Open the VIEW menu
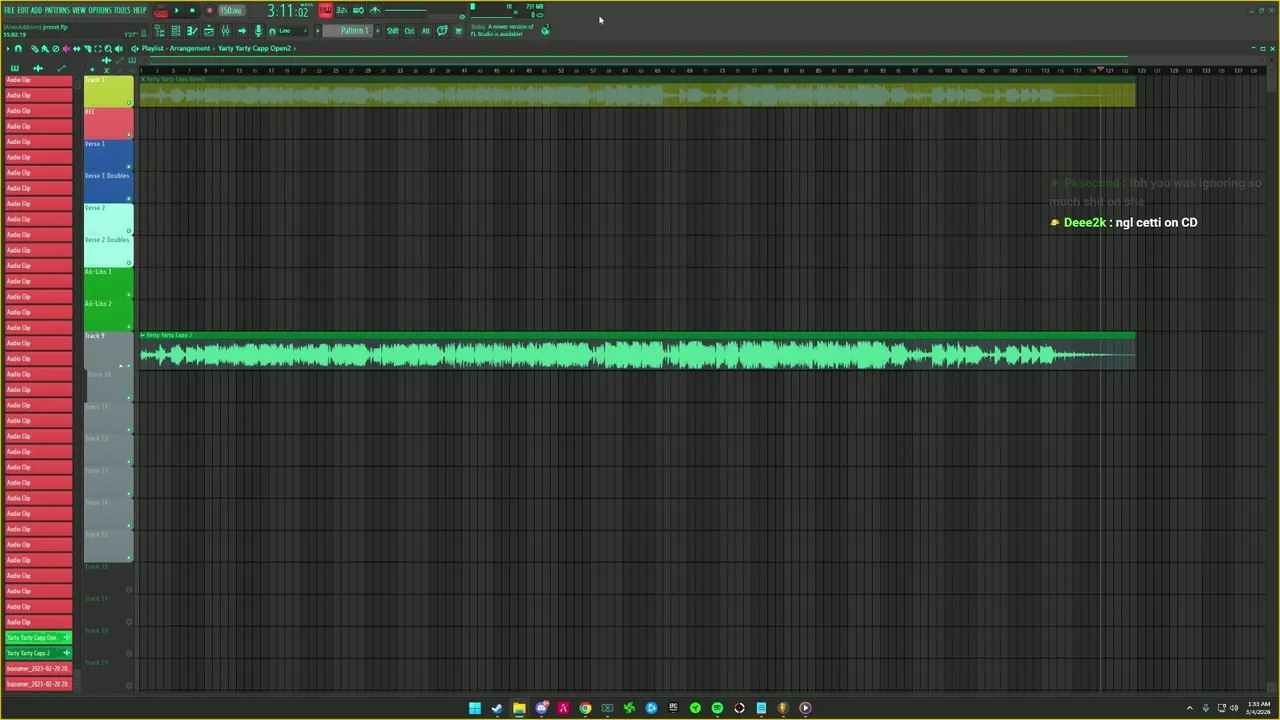The height and width of the screenshot is (720, 1280). [79, 10]
